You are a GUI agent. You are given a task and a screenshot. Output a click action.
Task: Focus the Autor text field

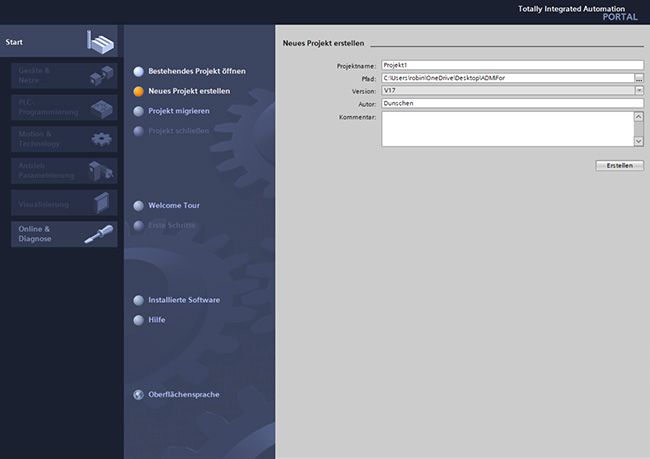(x=510, y=102)
